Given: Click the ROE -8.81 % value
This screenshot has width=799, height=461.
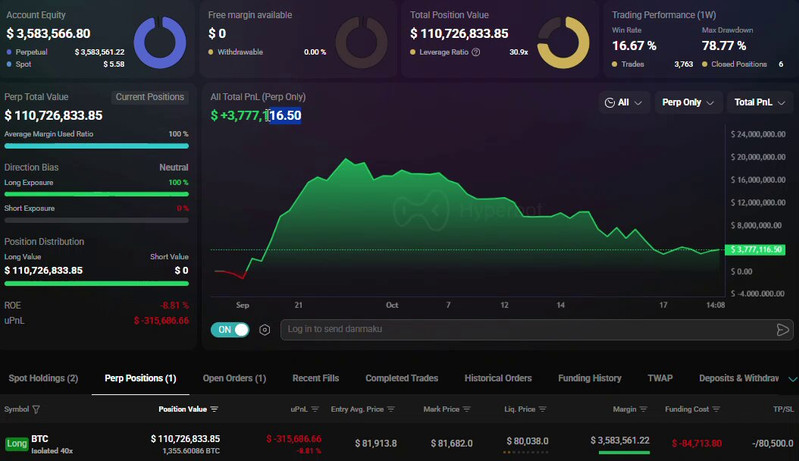Looking at the screenshot, I should click(x=174, y=305).
